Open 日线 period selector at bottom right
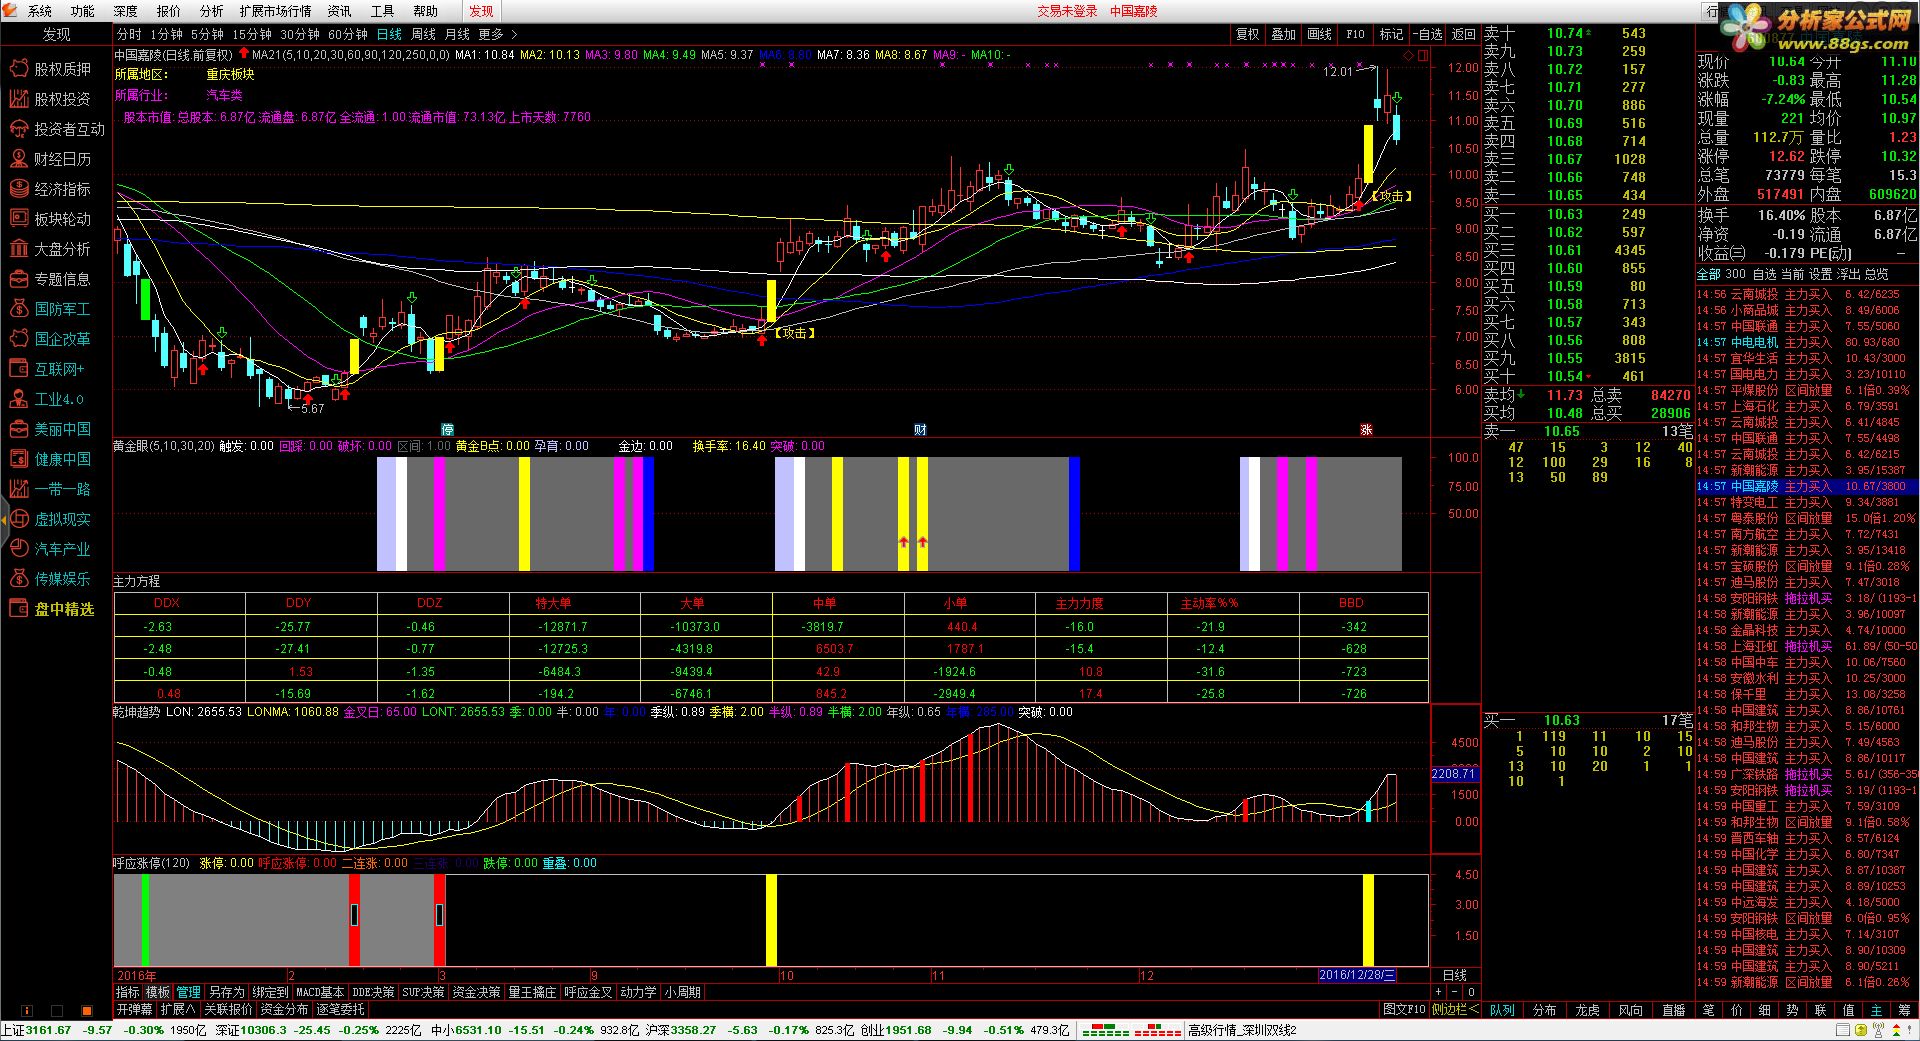This screenshot has height=1041, width=1920. [x=1455, y=975]
